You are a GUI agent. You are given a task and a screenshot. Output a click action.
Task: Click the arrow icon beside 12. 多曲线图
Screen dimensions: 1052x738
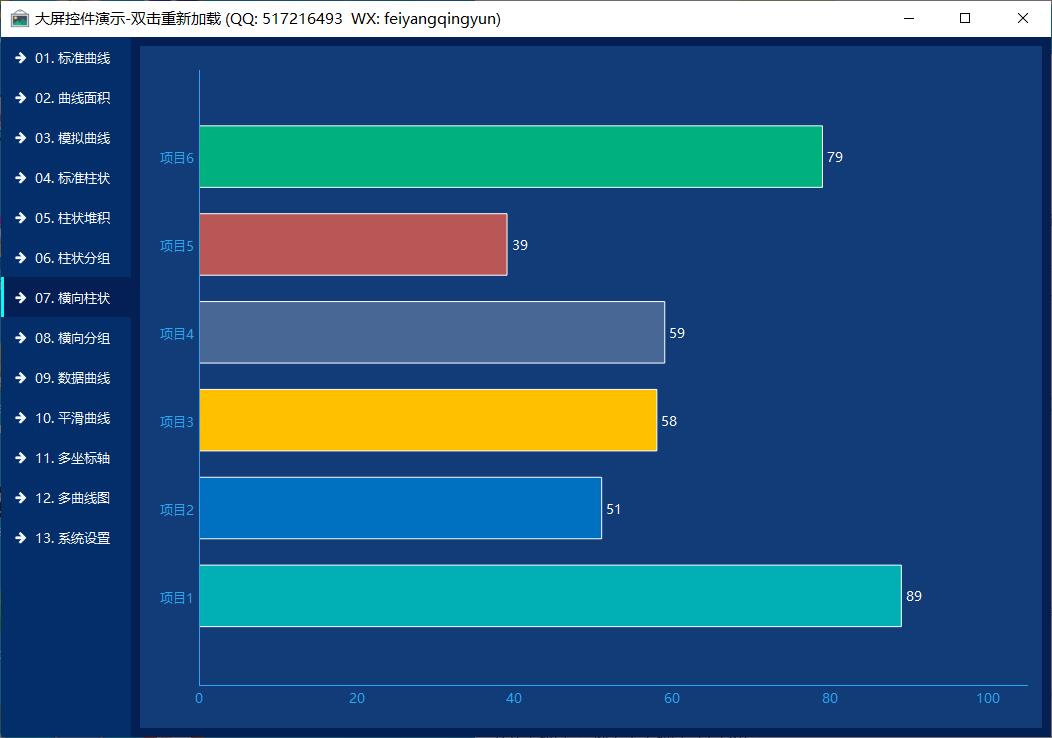pyautogui.click(x=20, y=498)
